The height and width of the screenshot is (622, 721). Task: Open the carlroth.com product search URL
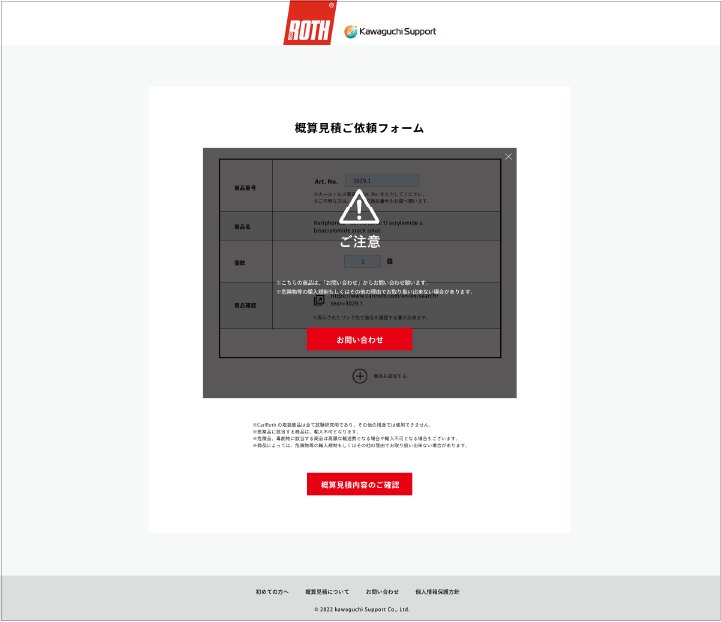click(384, 300)
